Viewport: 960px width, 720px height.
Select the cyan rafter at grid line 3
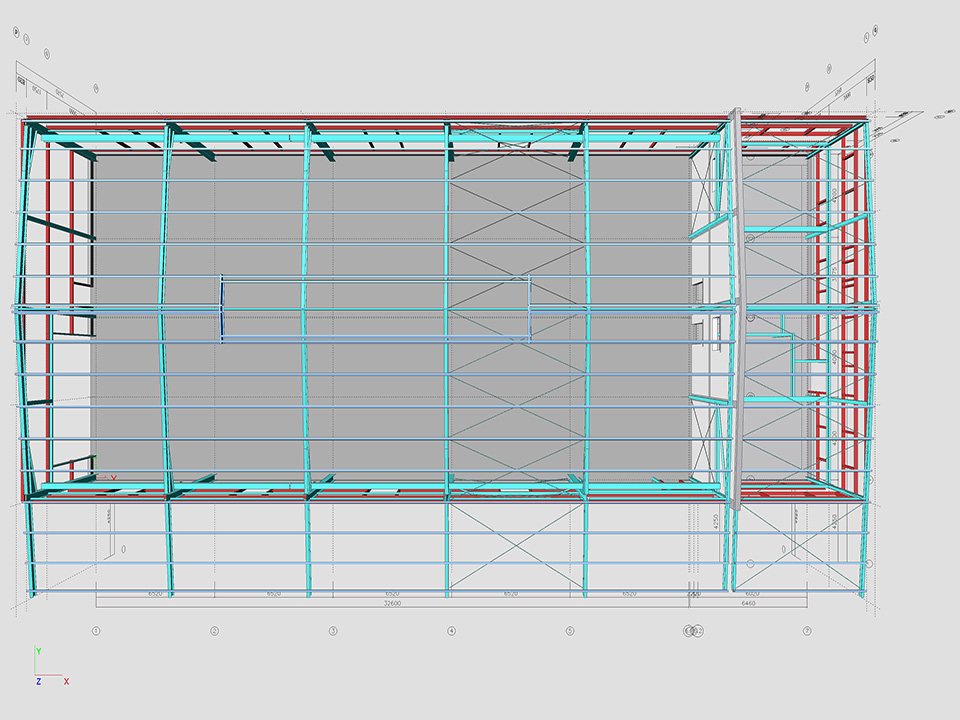[306, 300]
